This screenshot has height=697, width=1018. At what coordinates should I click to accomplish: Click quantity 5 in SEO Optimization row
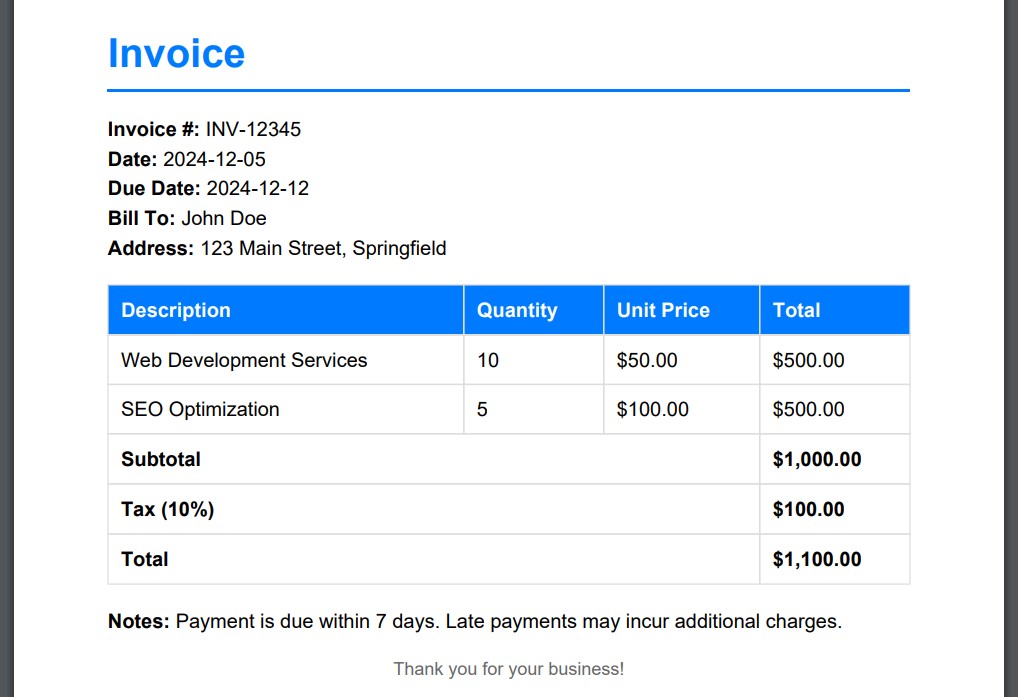(x=534, y=410)
